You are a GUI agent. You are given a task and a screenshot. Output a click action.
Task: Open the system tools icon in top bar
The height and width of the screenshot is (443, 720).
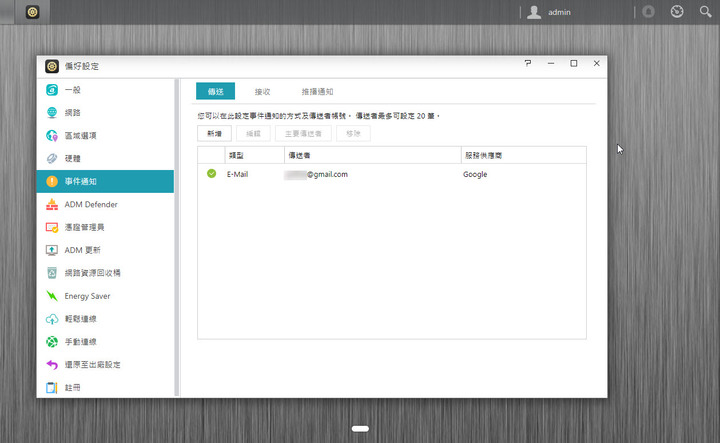click(677, 11)
